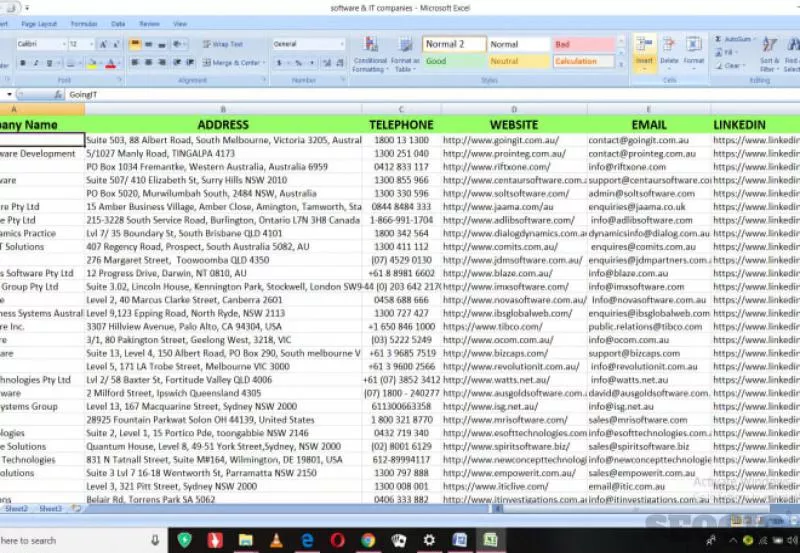
Task: Open the AutoSum function
Action: [733, 39]
